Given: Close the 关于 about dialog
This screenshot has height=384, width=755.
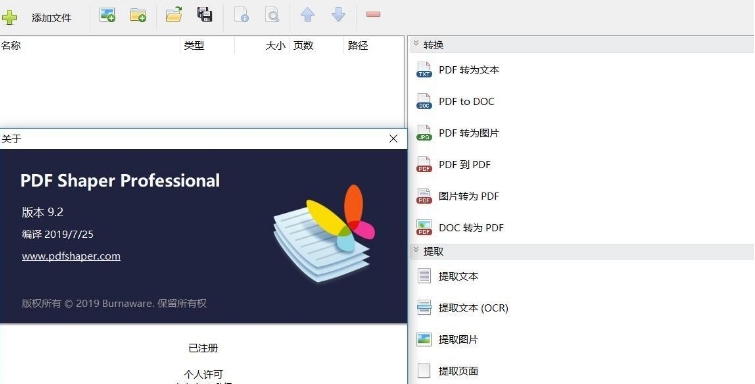Looking at the screenshot, I should tap(393, 139).
